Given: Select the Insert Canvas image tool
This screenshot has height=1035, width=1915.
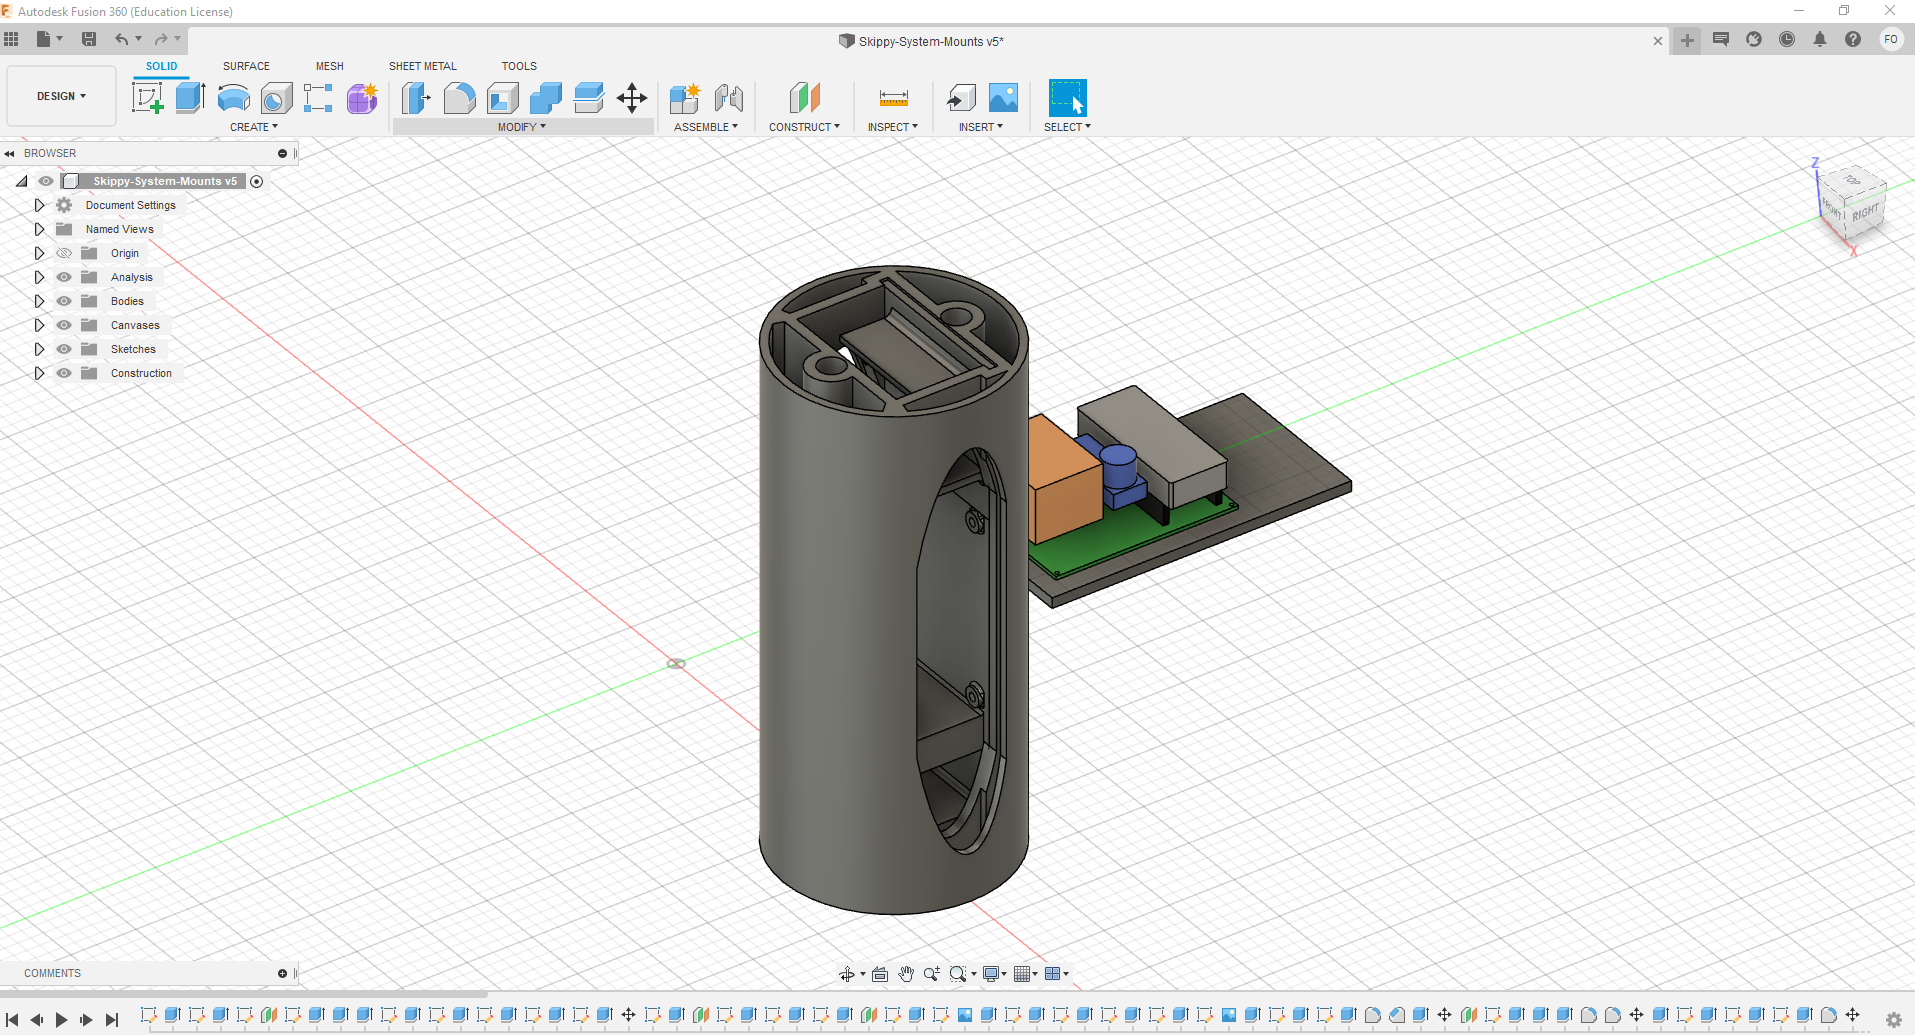Looking at the screenshot, I should (x=1003, y=98).
